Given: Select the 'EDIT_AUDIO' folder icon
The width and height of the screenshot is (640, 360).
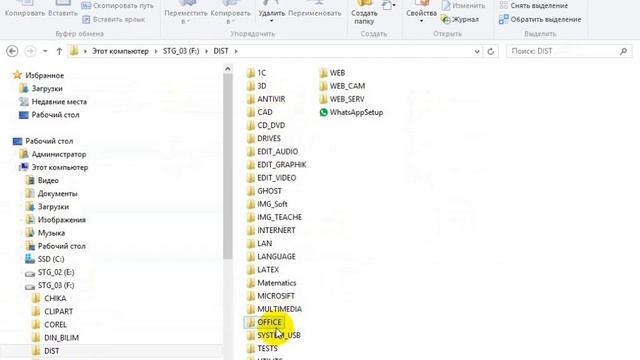Looking at the screenshot, I should point(251,151).
